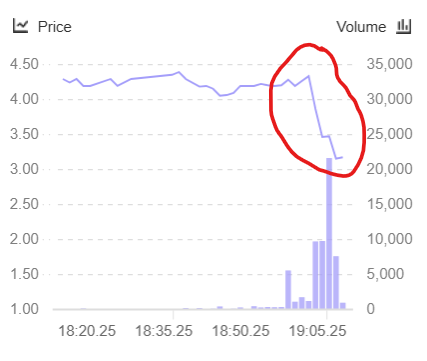Select the tallest volume bar
This screenshot has width=427, height=361.
pos(329,233)
